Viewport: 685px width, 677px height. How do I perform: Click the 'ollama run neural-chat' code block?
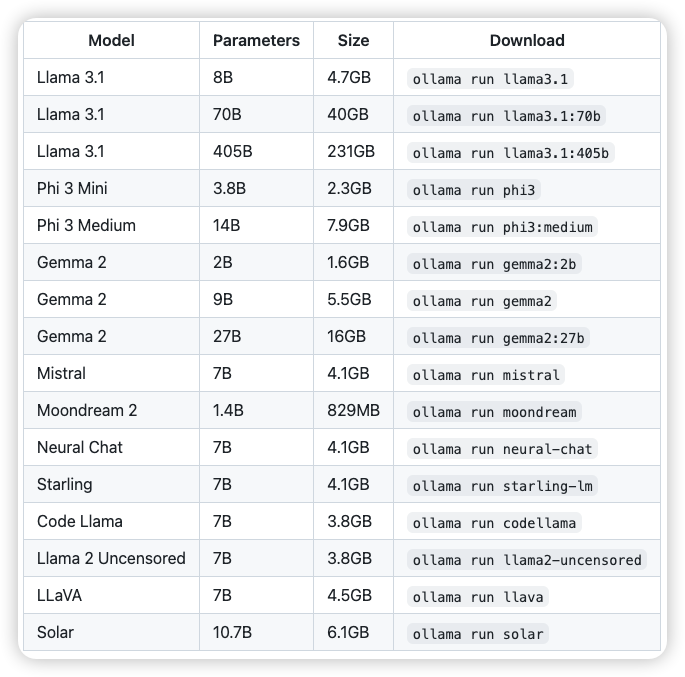[x=503, y=449]
